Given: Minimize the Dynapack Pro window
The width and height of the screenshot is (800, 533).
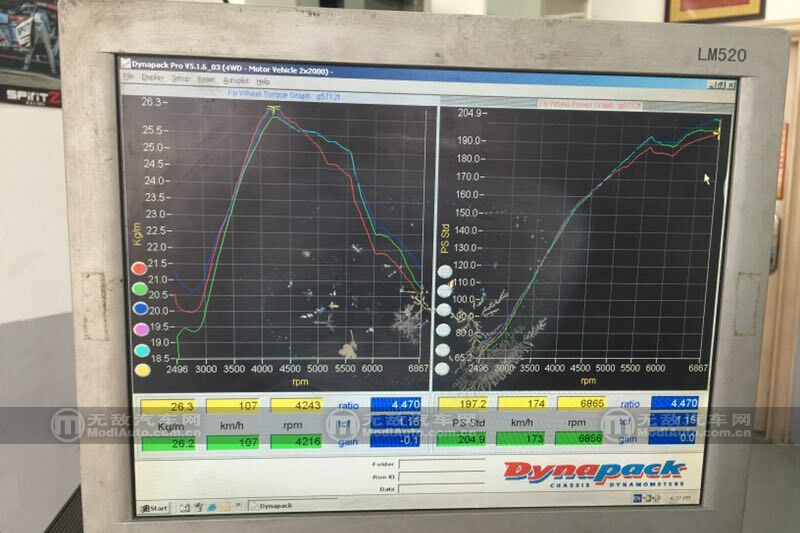Looking at the screenshot, I should [712, 85].
